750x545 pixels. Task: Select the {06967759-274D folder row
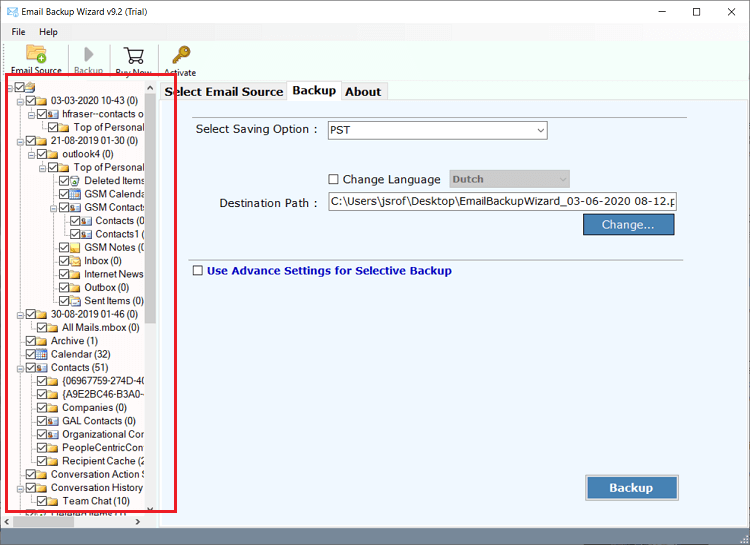103,381
